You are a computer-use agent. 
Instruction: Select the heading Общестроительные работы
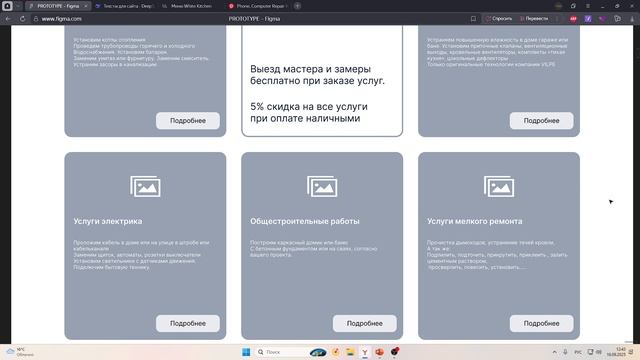pos(305,221)
